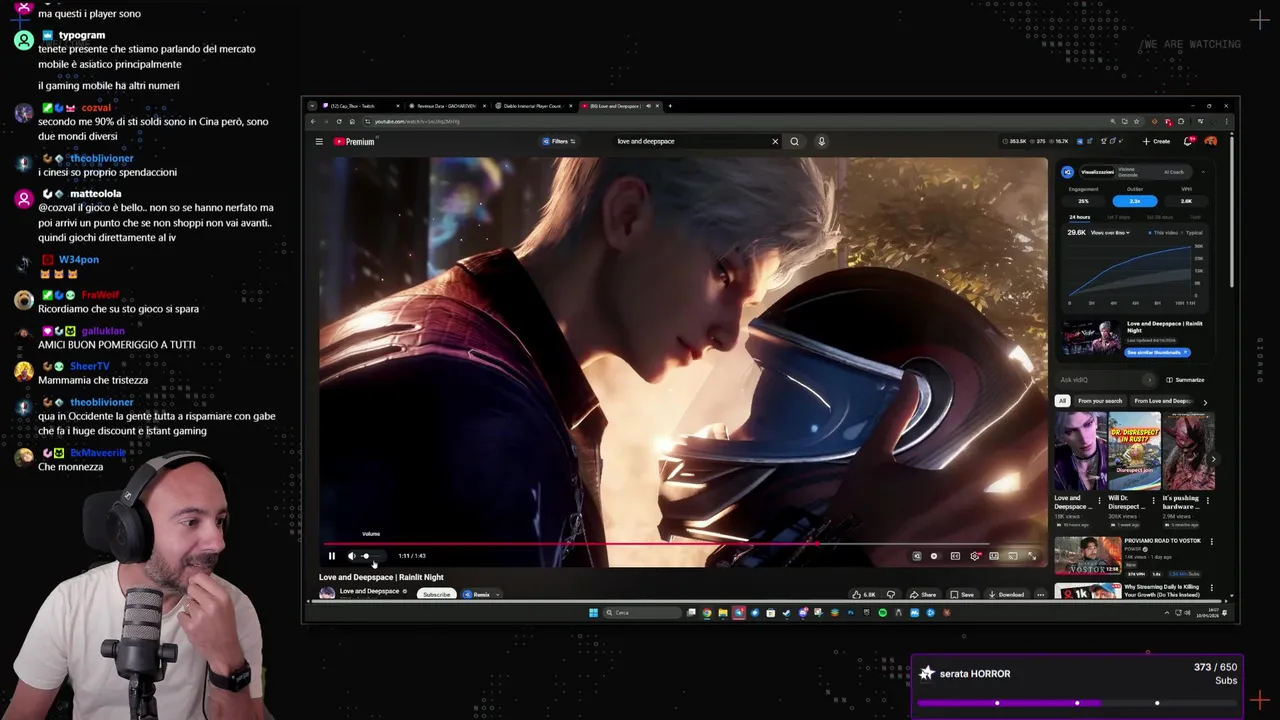Open the 'Will Dr. Disrespect' short thumbnail
Image resolution: width=1280 pixels, height=720 pixels.
click(x=1135, y=451)
